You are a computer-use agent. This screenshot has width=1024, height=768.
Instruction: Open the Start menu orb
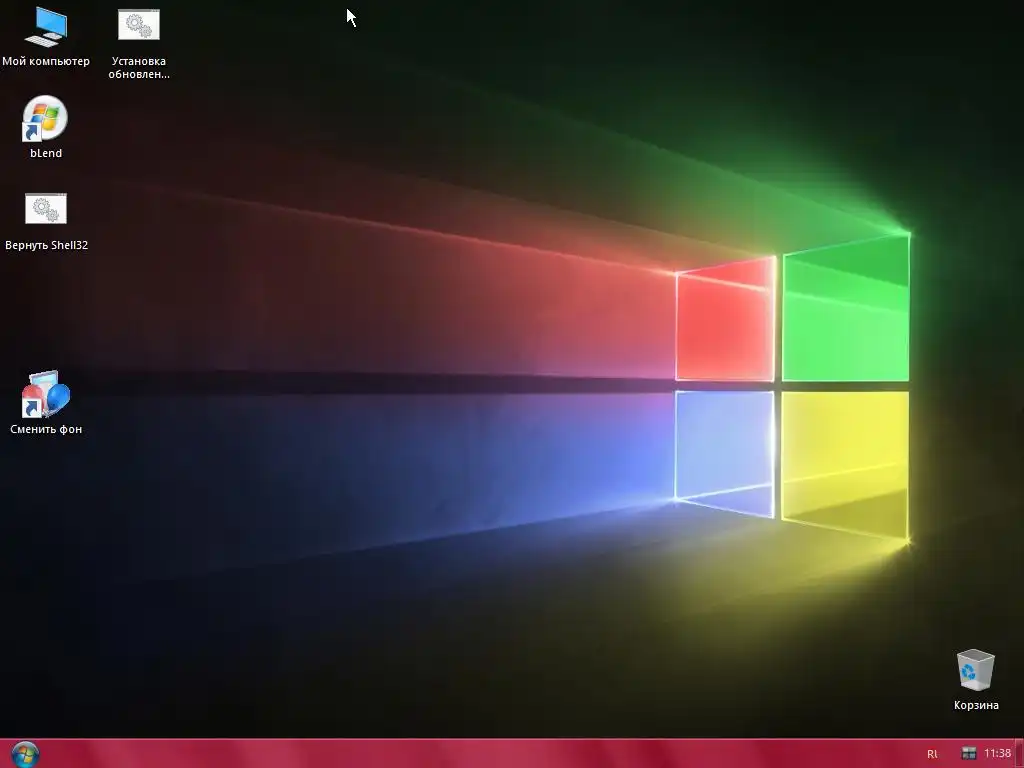[25, 754]
